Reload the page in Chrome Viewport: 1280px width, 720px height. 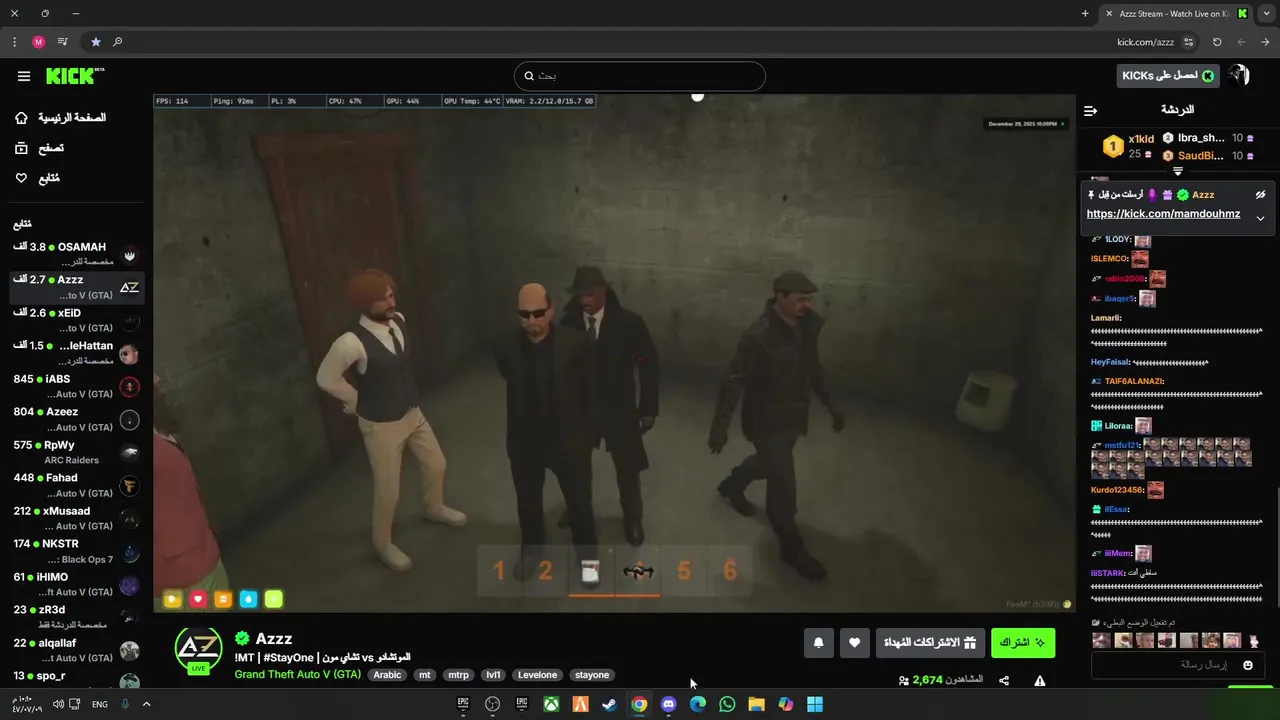click(1217, 42)
